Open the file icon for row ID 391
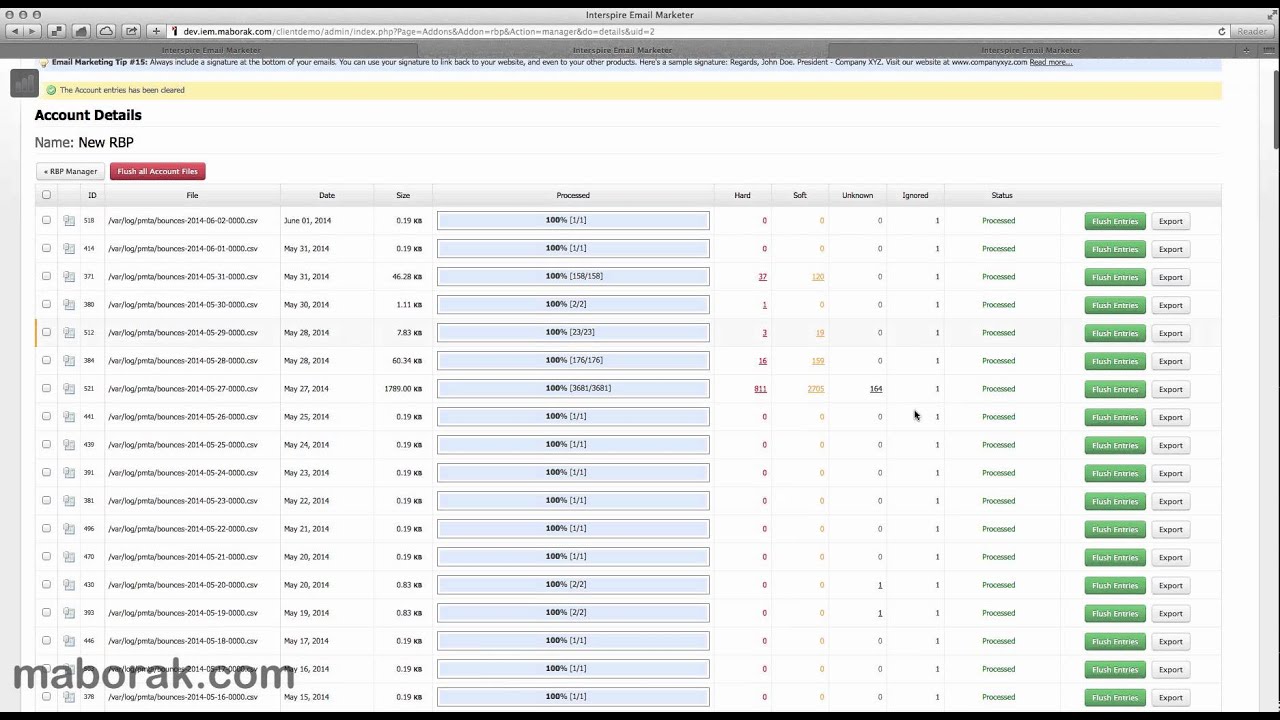This screenshot has height=720, width=1280. click(69, 473)
